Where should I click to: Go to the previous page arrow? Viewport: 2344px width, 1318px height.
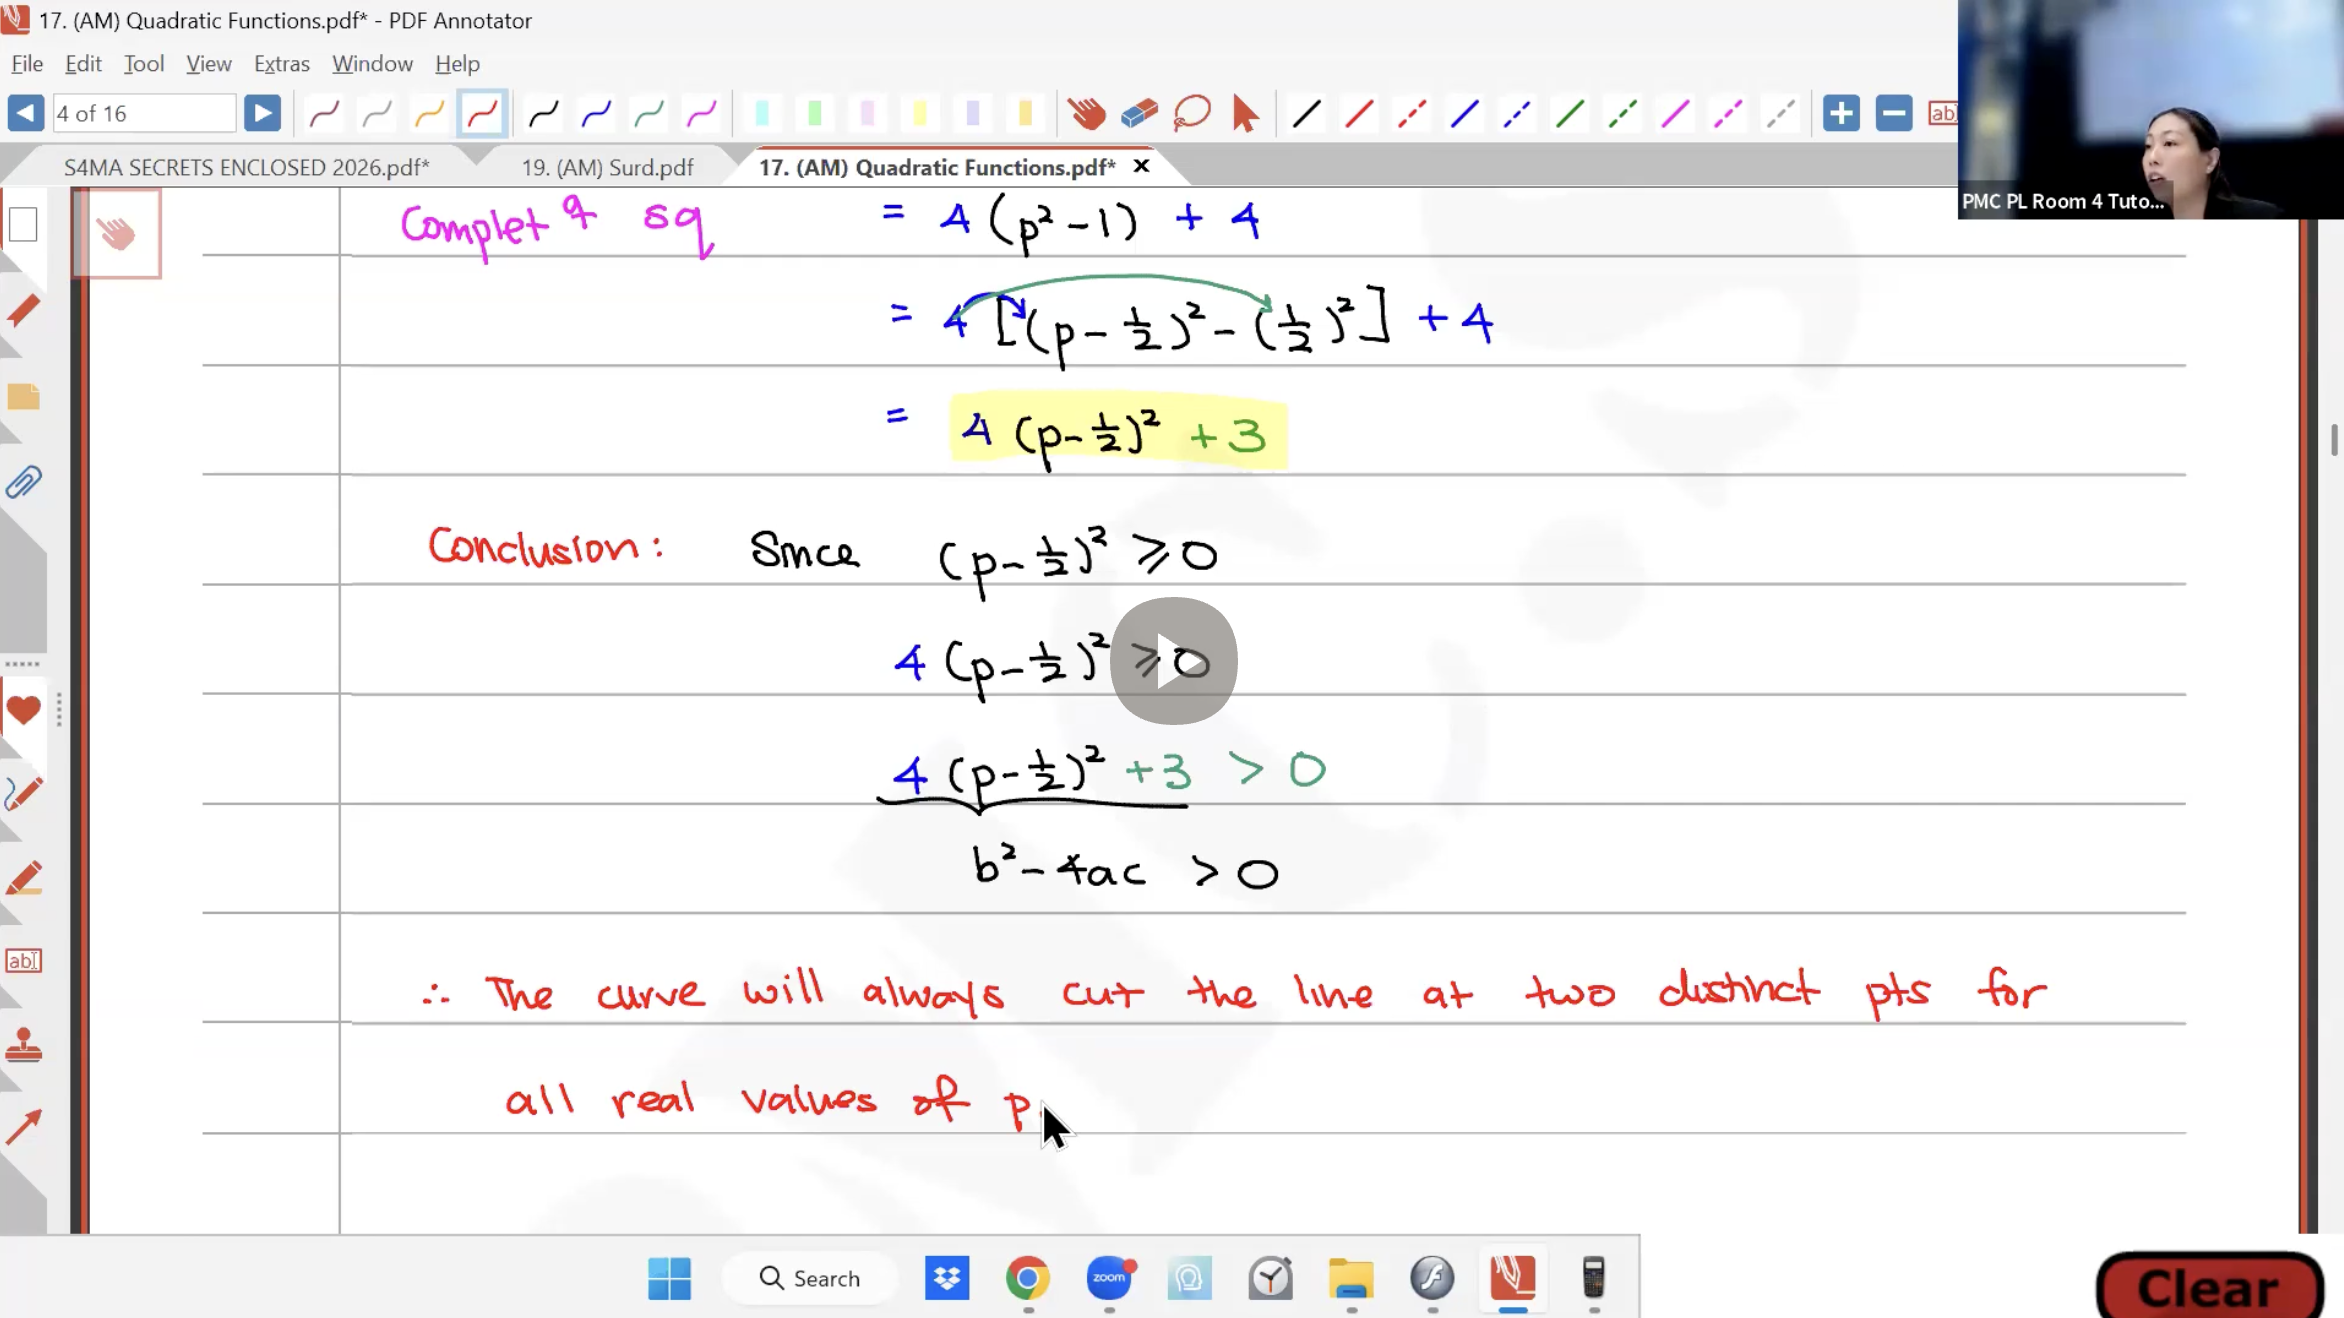point(26,113)
